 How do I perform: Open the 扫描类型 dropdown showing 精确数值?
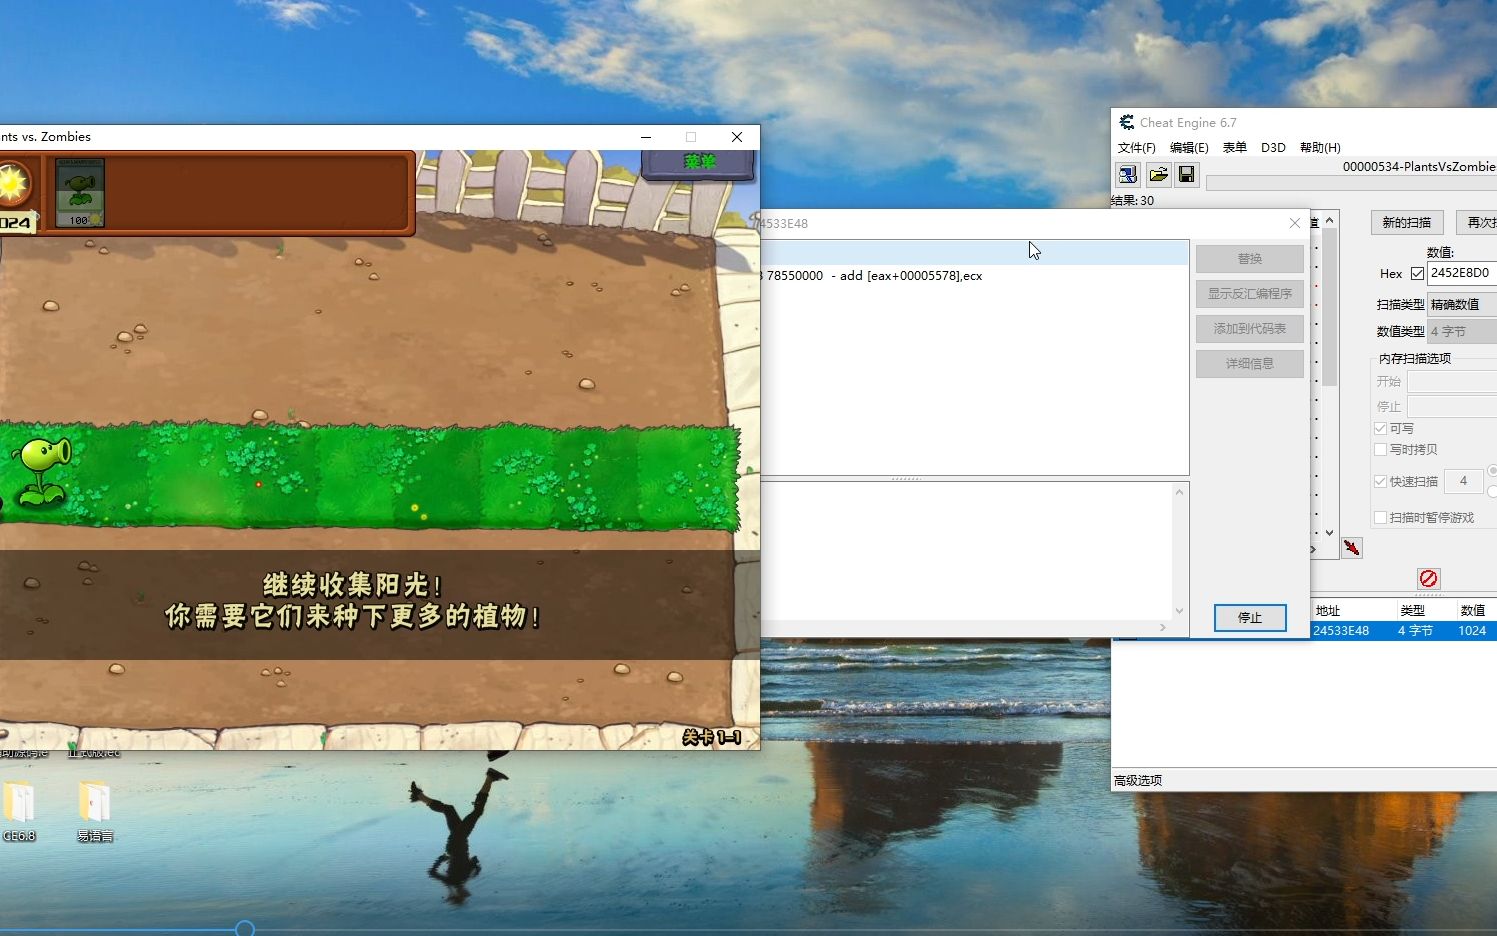pyautogui.click(x=1462, y=304)
